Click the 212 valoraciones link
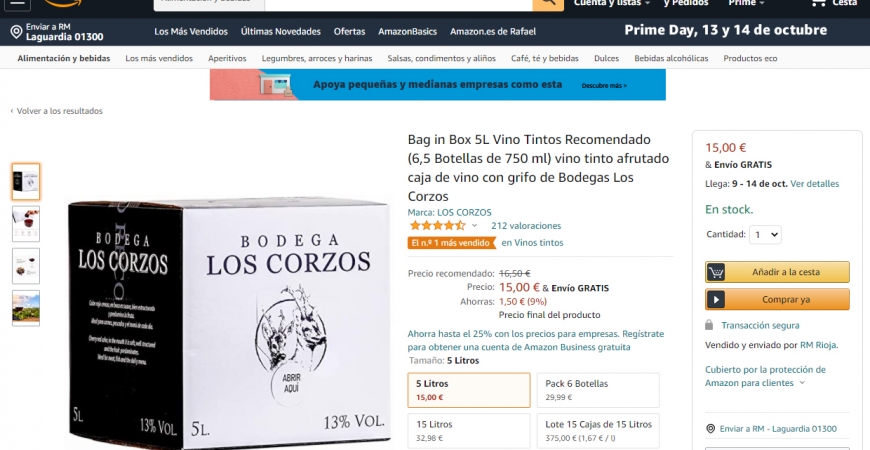 [526, 226]
